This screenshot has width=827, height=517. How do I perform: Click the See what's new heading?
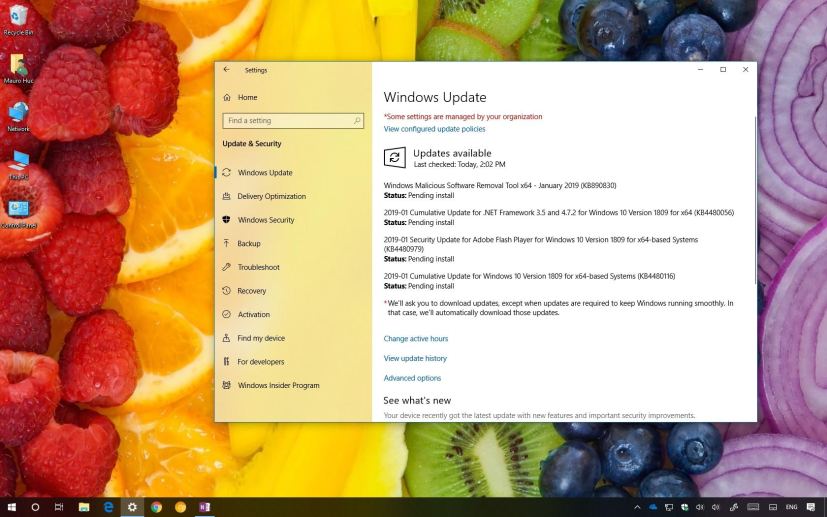[417, 400]
